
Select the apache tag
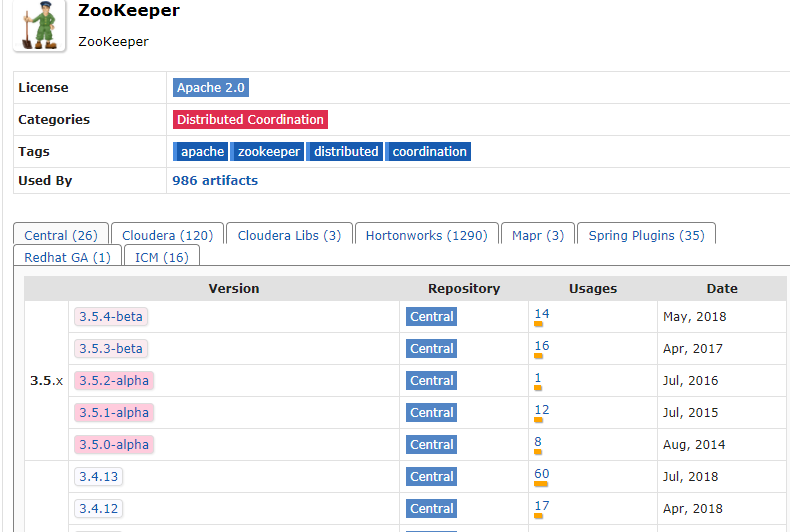click(x=201, y=152)
